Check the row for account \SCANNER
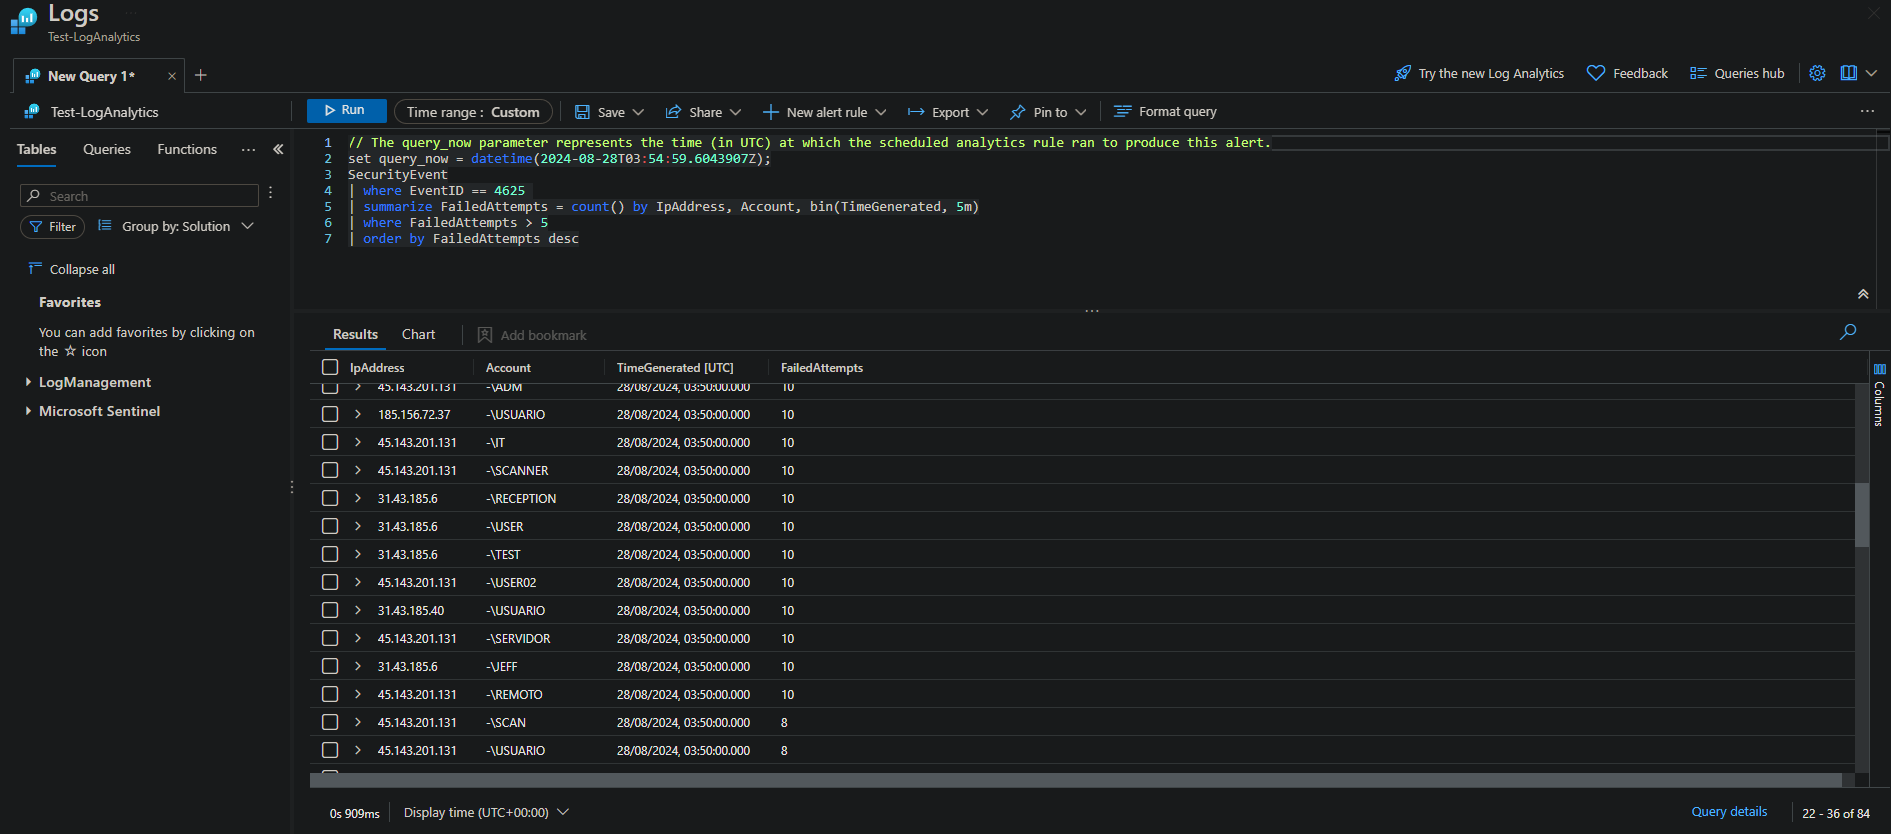The image size is (1891, 834). pyautogui.click(x=330, y=470)
